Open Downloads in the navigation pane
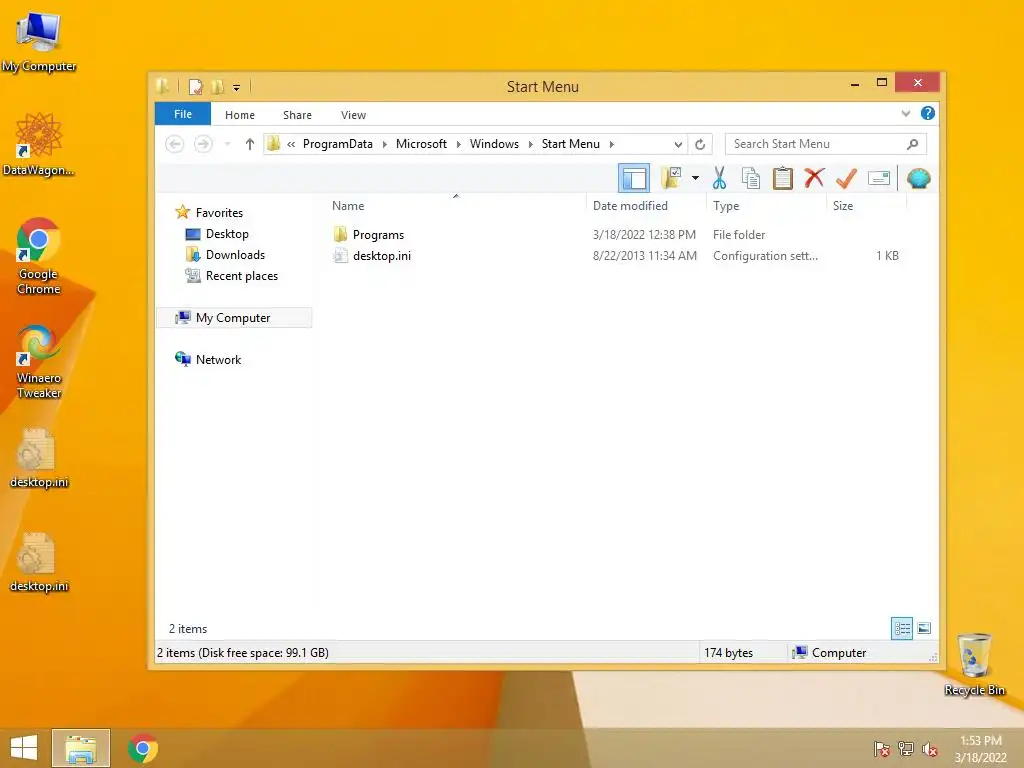The width and height of the screenshot is (1024, 768). 235,255
